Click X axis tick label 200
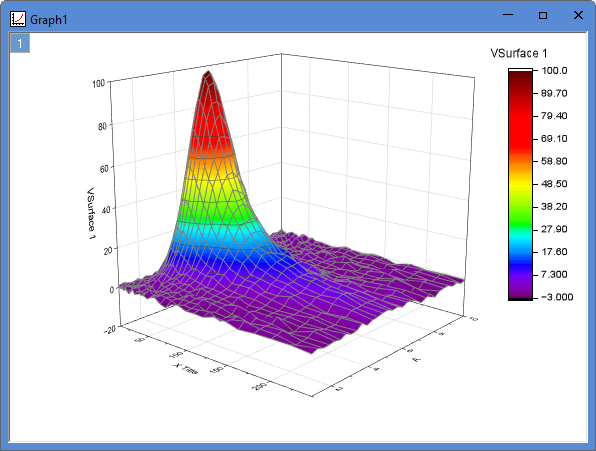 (x=260, y=386)
